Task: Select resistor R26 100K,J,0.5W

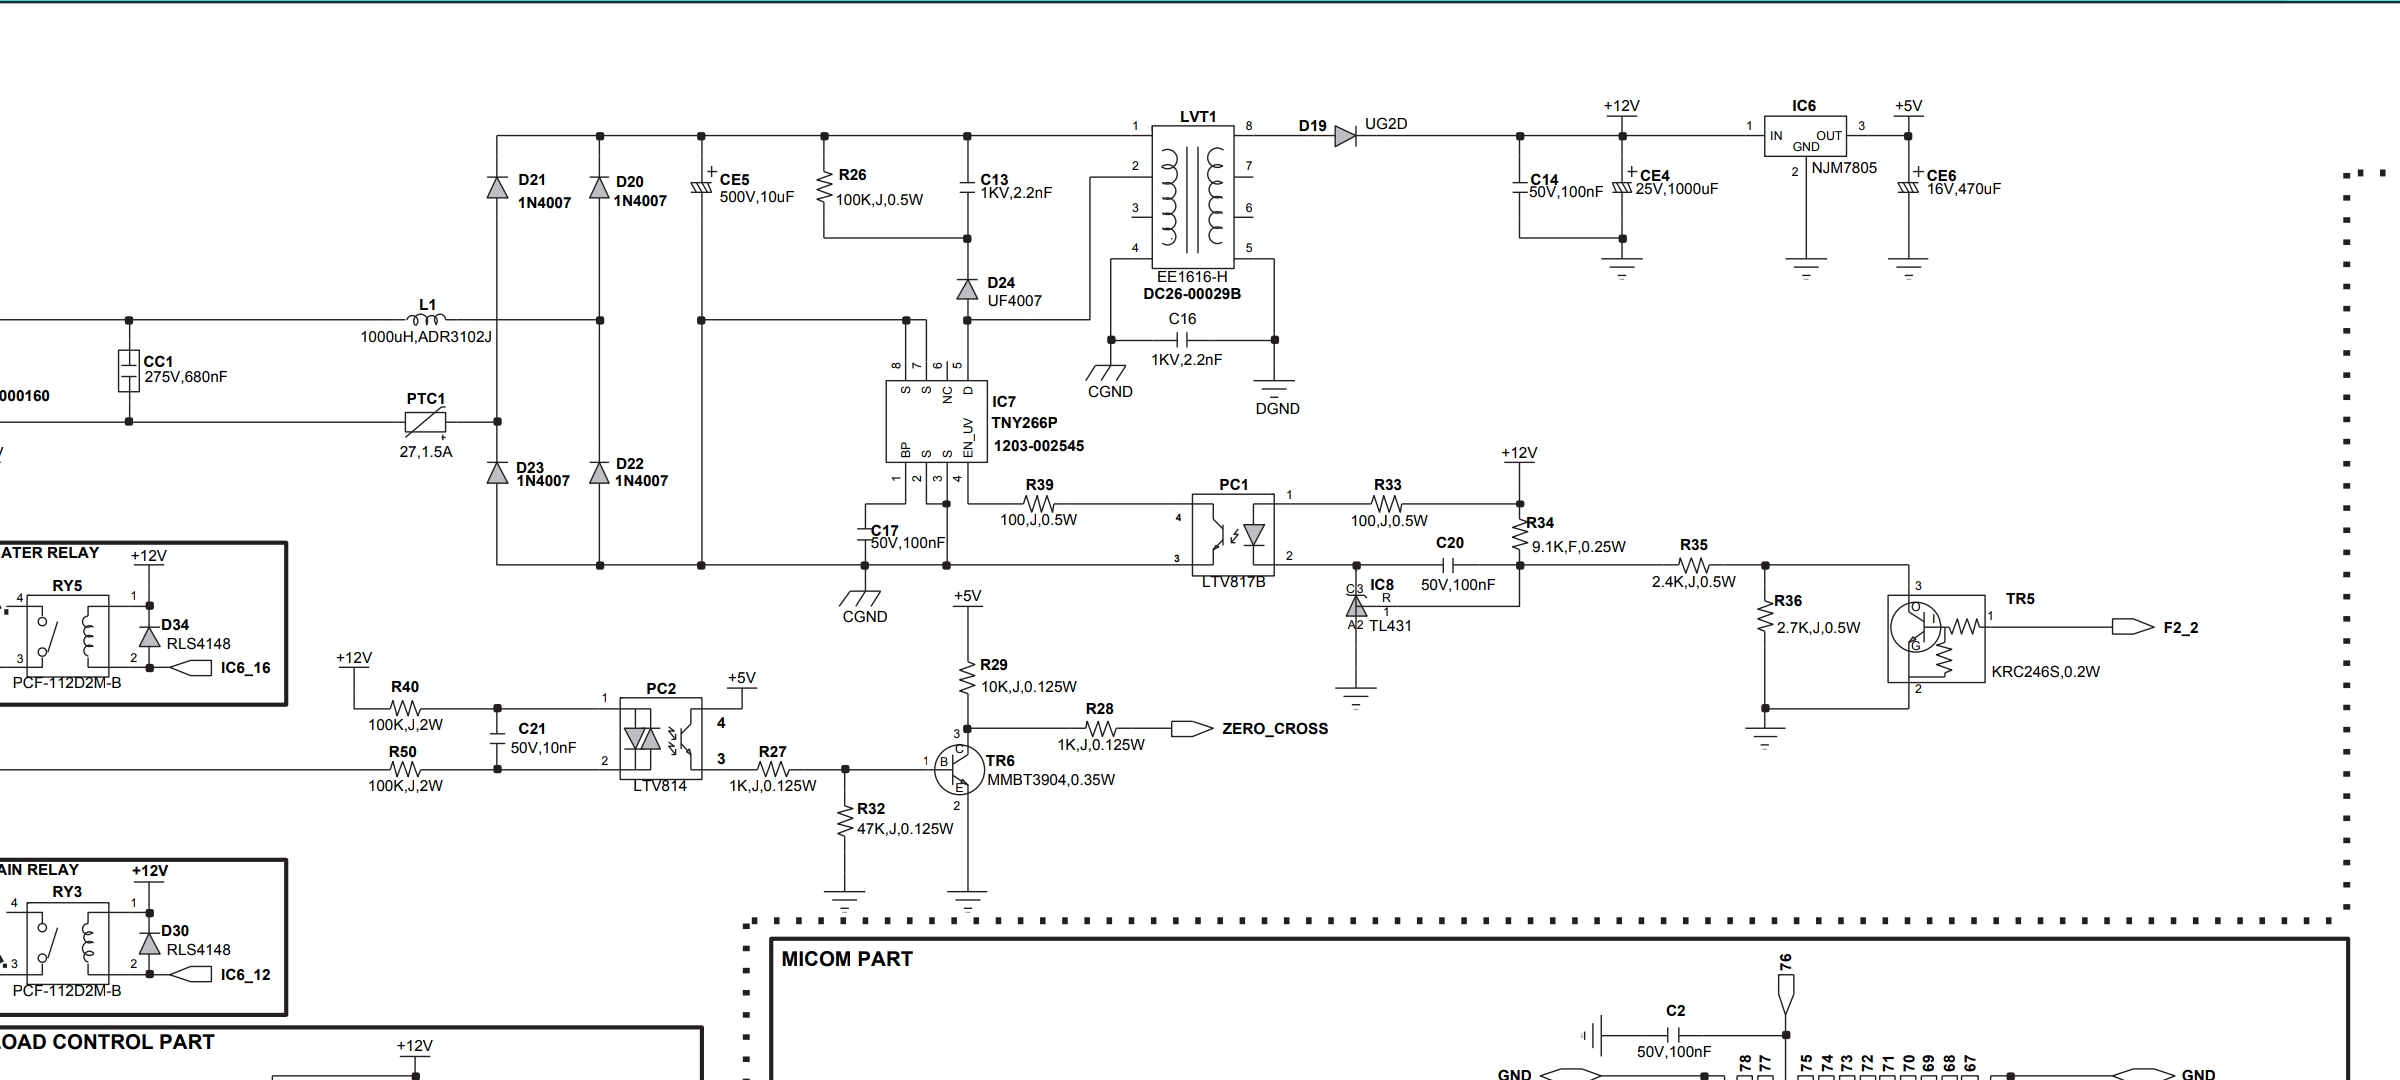Action: coord(824,187)
